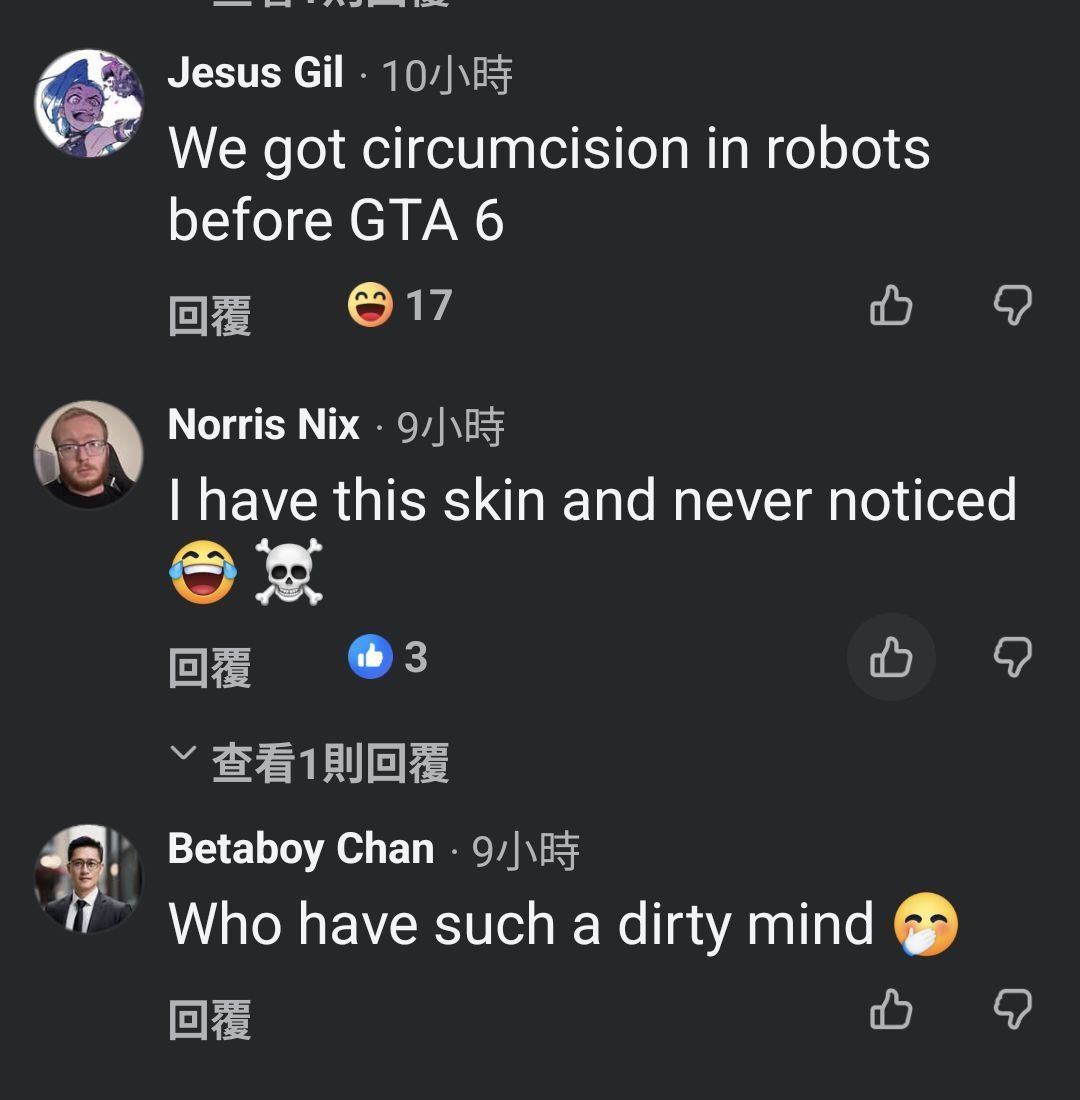This screenshot has height=1100, width=1080.
Task: Open Jesus Gil's profile picture
Action: point(89,103)
